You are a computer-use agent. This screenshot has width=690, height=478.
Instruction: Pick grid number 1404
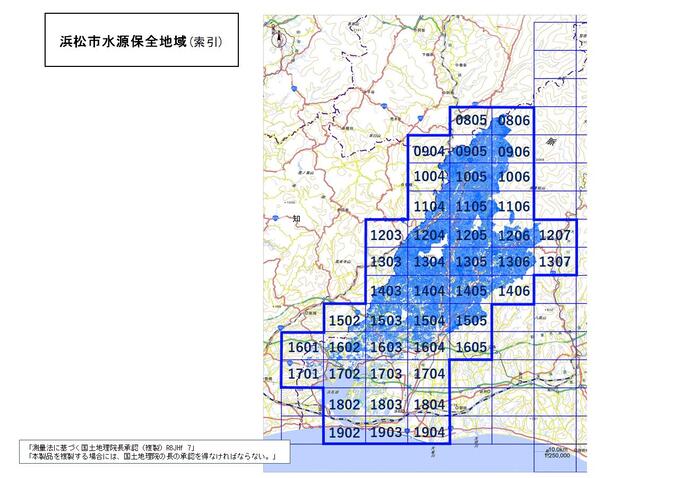coord(429,290)
